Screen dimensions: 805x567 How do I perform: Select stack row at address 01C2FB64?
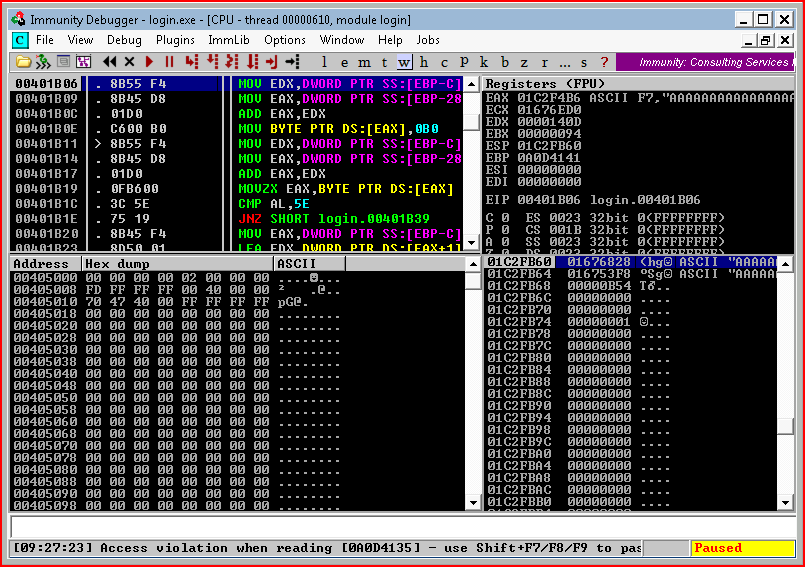coord(631,274)
